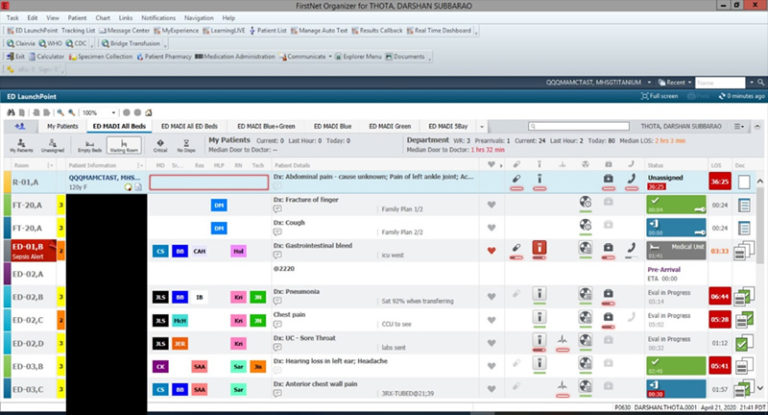Enter Full screen mode
The width and height of the screenshot is (768, 415).
coord(663,96)
